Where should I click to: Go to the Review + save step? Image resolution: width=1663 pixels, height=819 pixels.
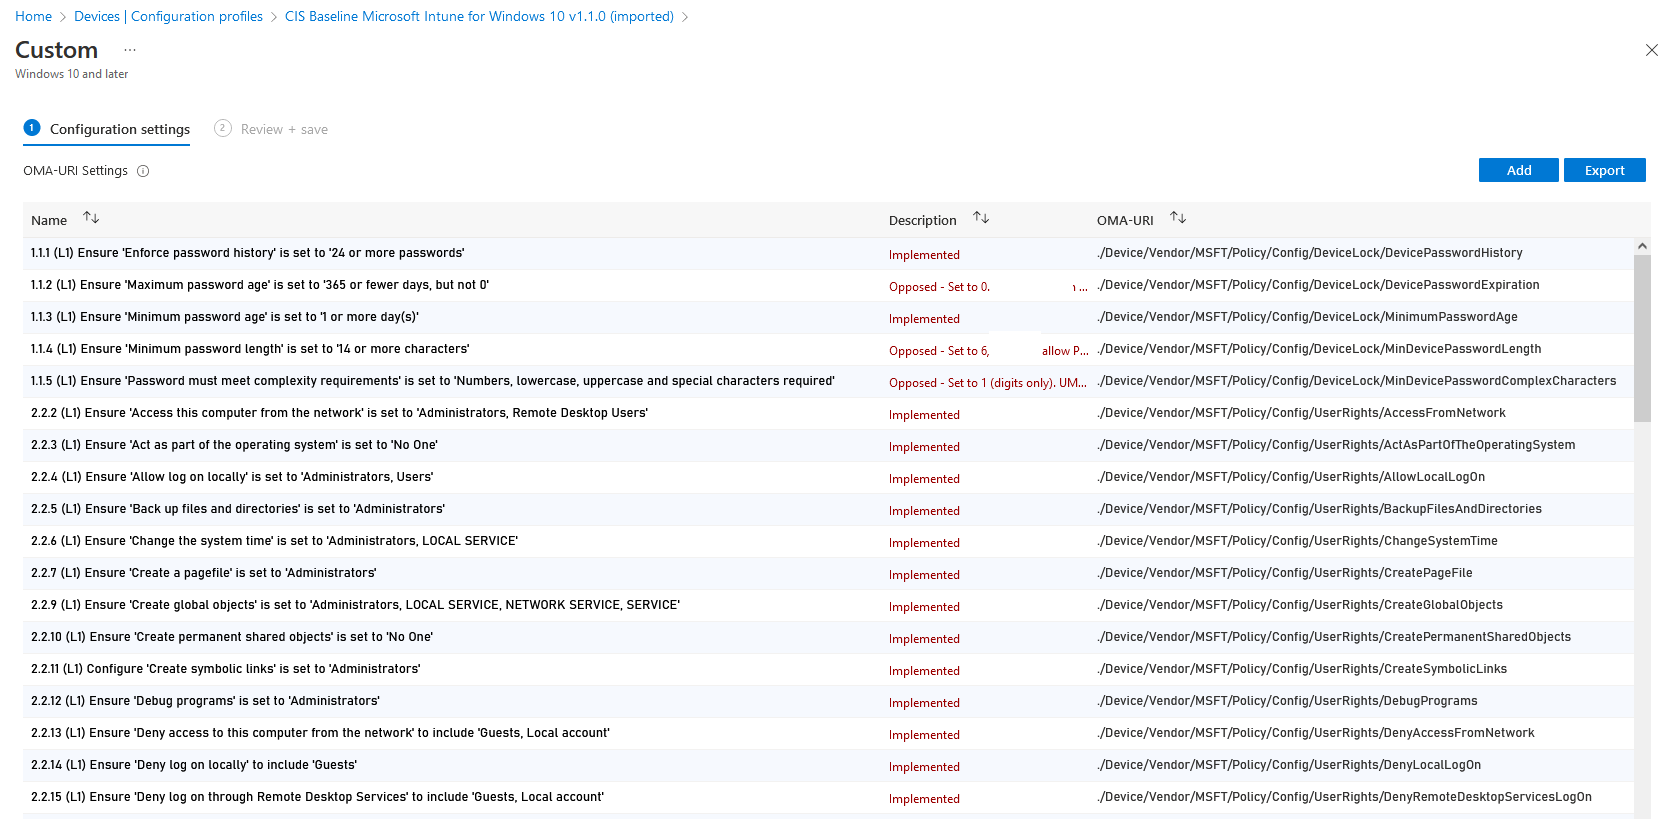coord(271,129)
